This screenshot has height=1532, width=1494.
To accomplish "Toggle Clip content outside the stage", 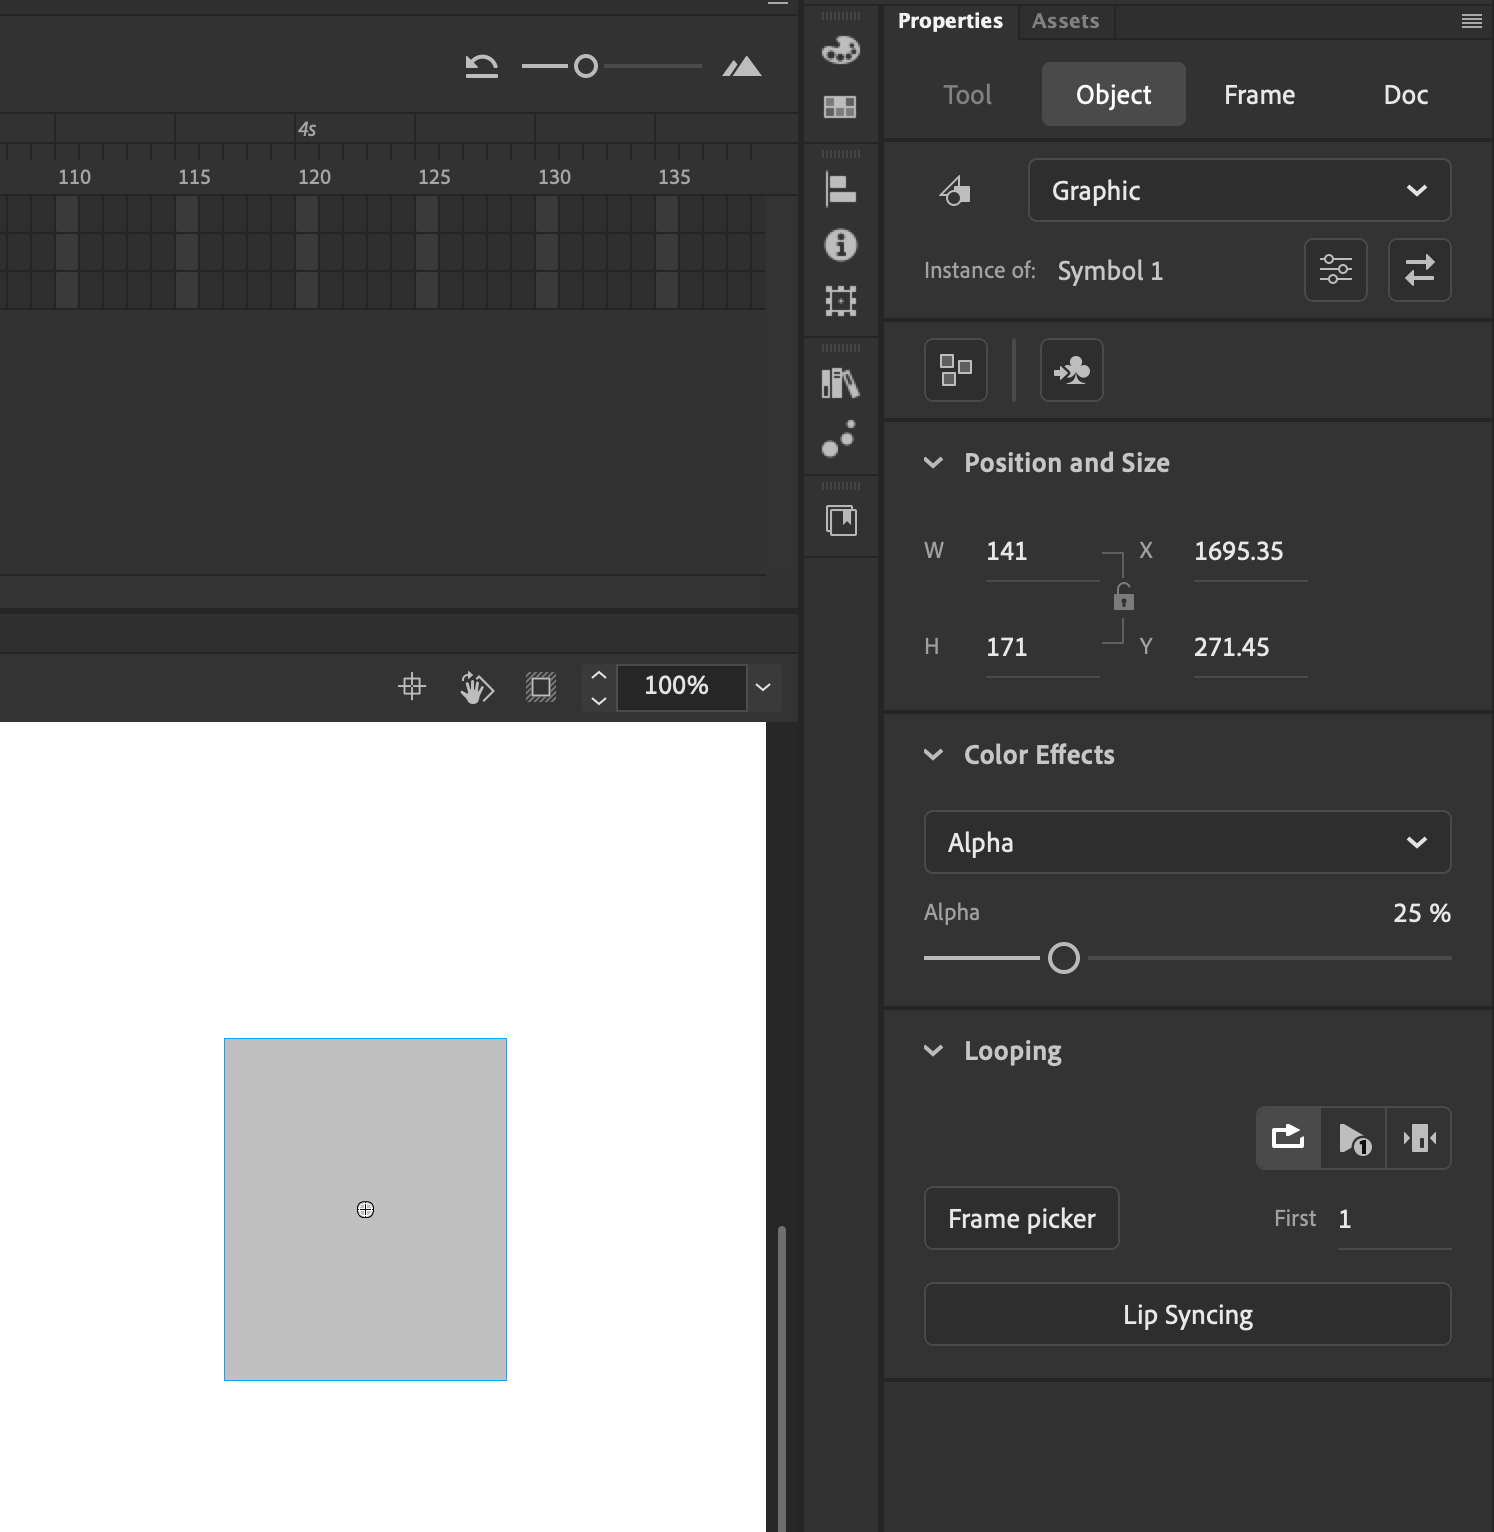I will (541, 687).
